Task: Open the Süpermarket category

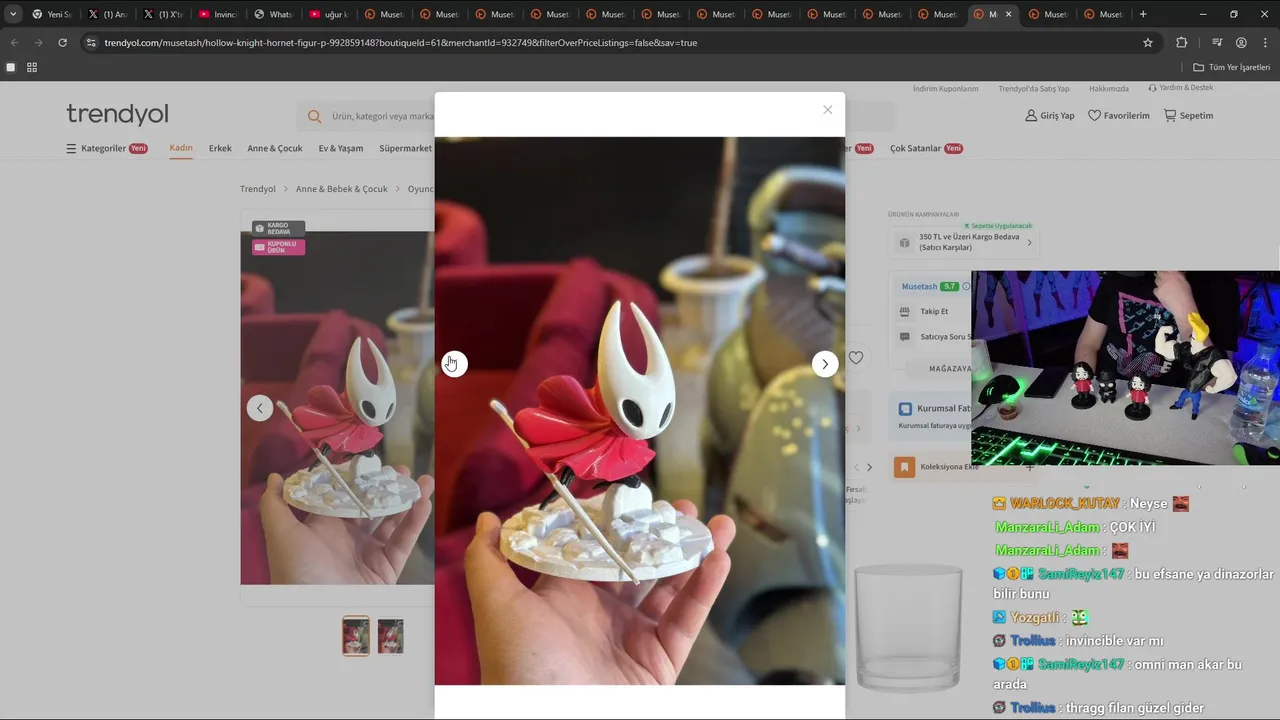Action: tap(405, 148)
